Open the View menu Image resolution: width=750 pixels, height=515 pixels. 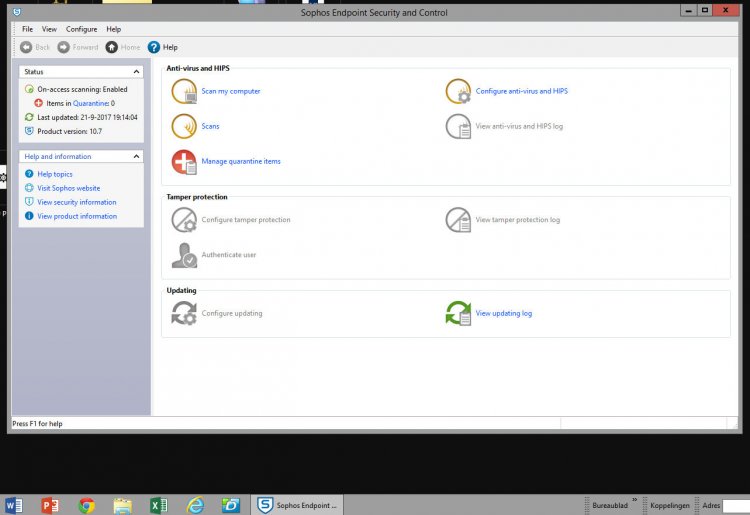(x=49, y=29)
